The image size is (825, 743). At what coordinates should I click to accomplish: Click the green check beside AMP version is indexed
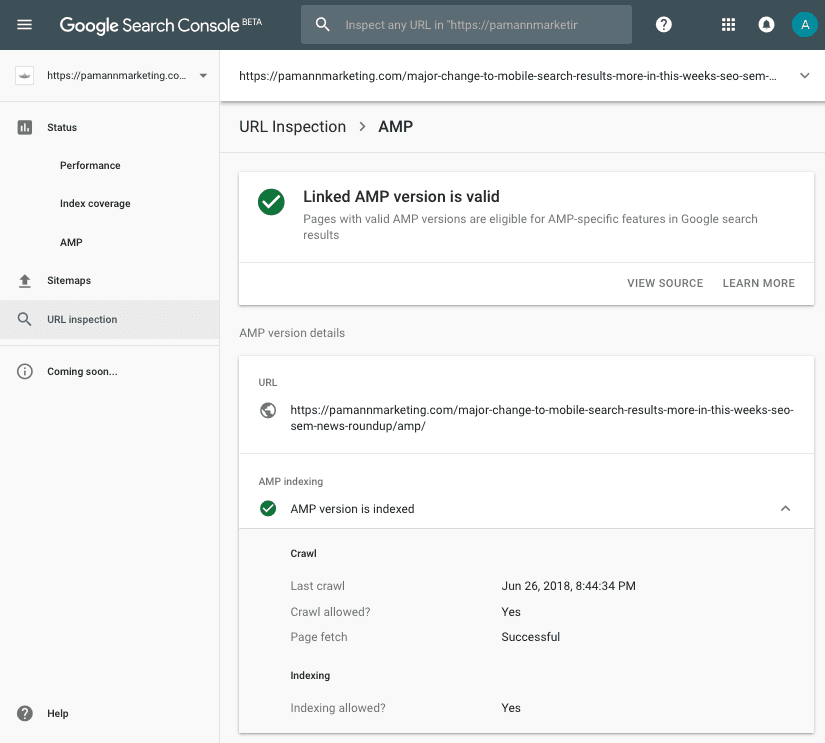[x=268, y=509]
